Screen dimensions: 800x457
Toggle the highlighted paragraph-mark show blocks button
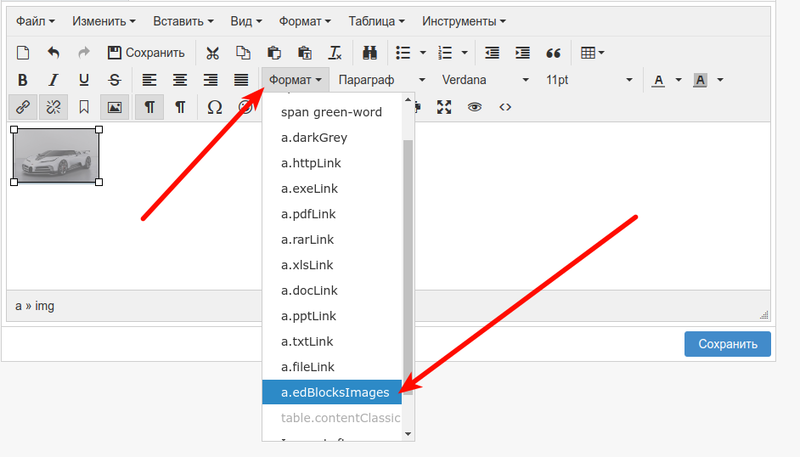pyautogui.click(x=149, y=107)
